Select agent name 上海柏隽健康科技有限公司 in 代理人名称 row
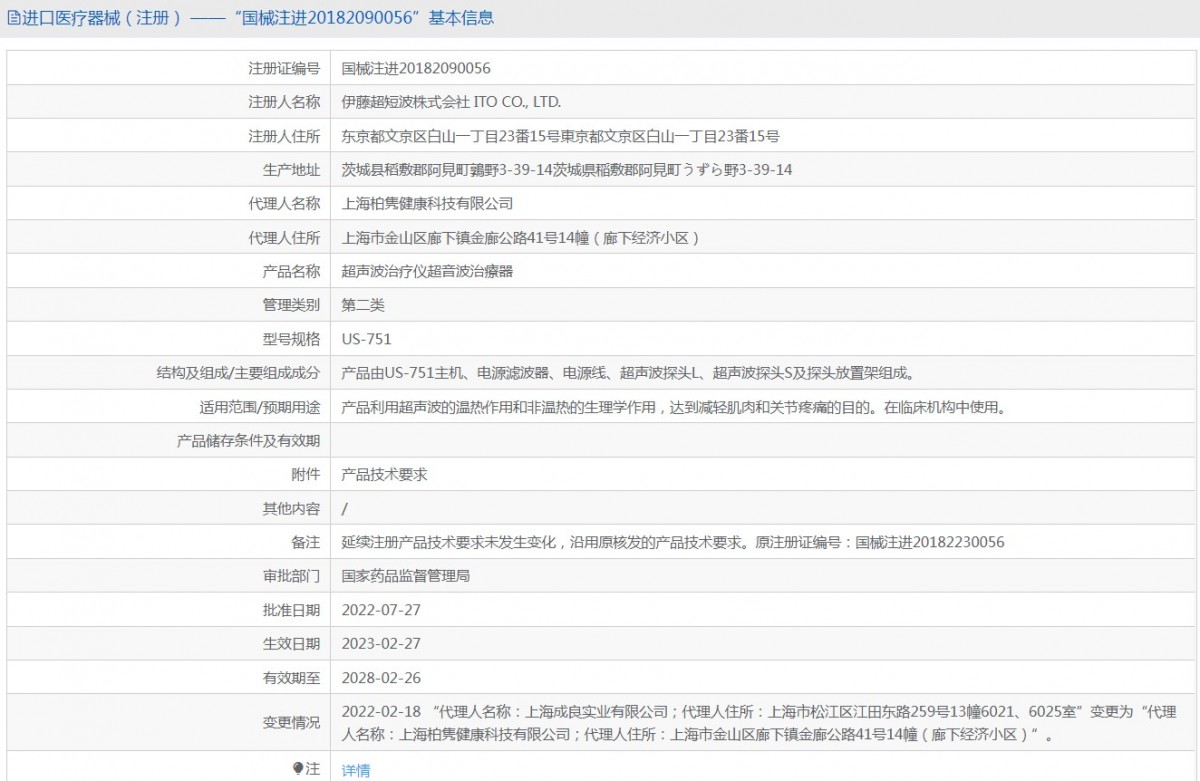Image resolution: width=1200 pixels, height=781 pixels. point(428,203)
